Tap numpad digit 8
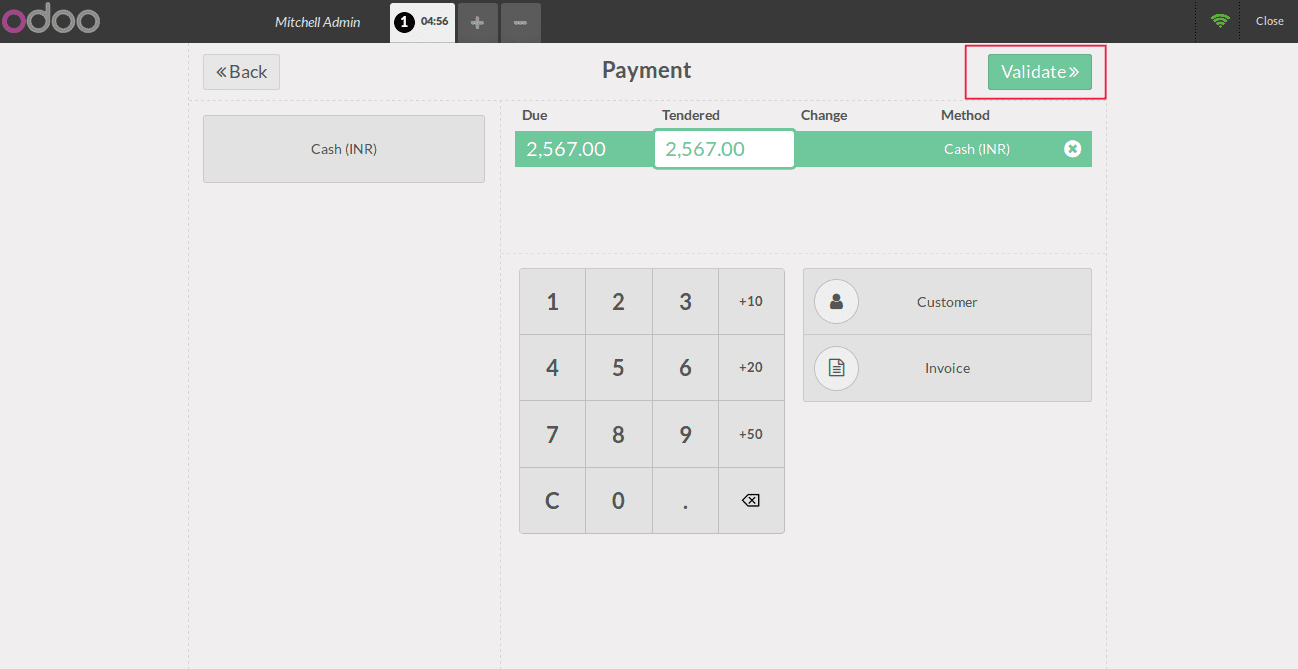 (x=618, y=434)
